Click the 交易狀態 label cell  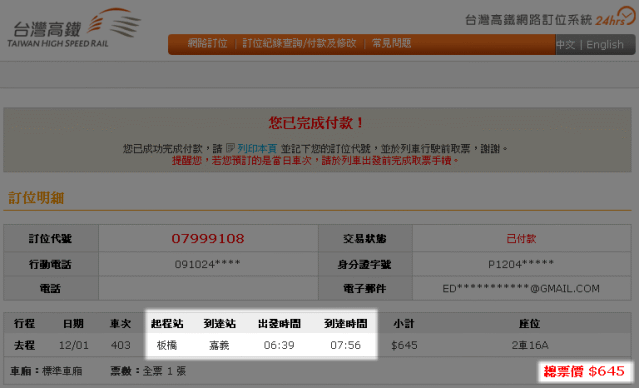pyautogui.click(x=365, y=238)
